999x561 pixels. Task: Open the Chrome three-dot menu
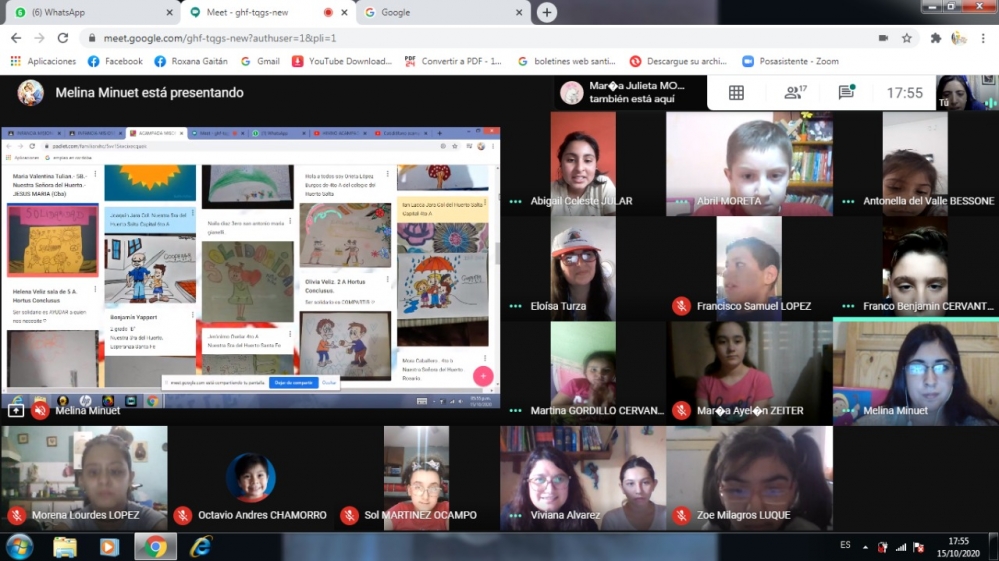[x=983, y=38]
